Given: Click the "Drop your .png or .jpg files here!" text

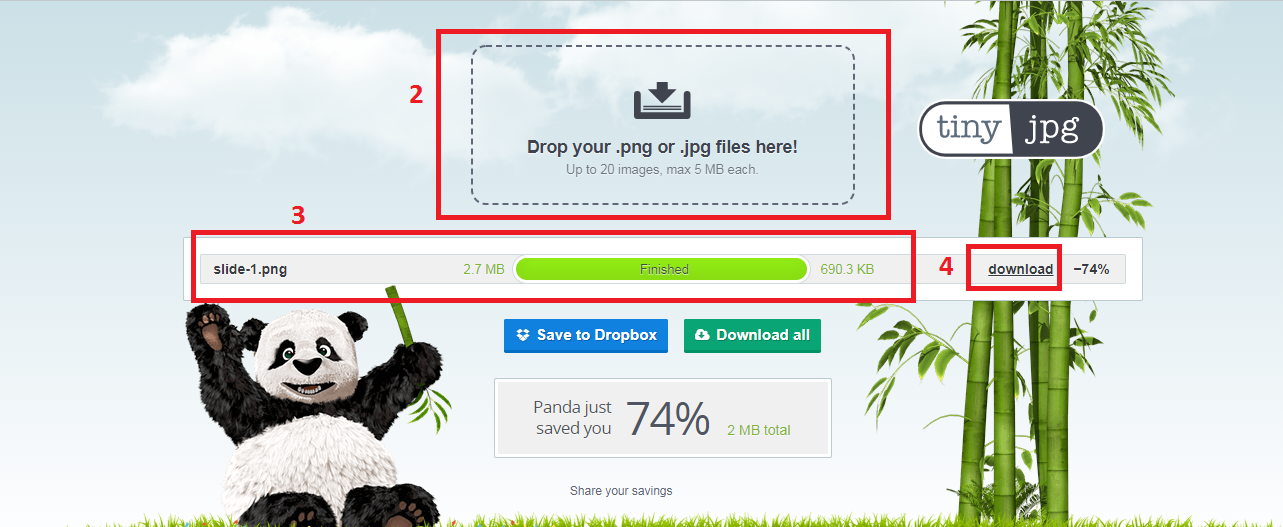Looking at the screenshot, I should [x=662, y=147].
